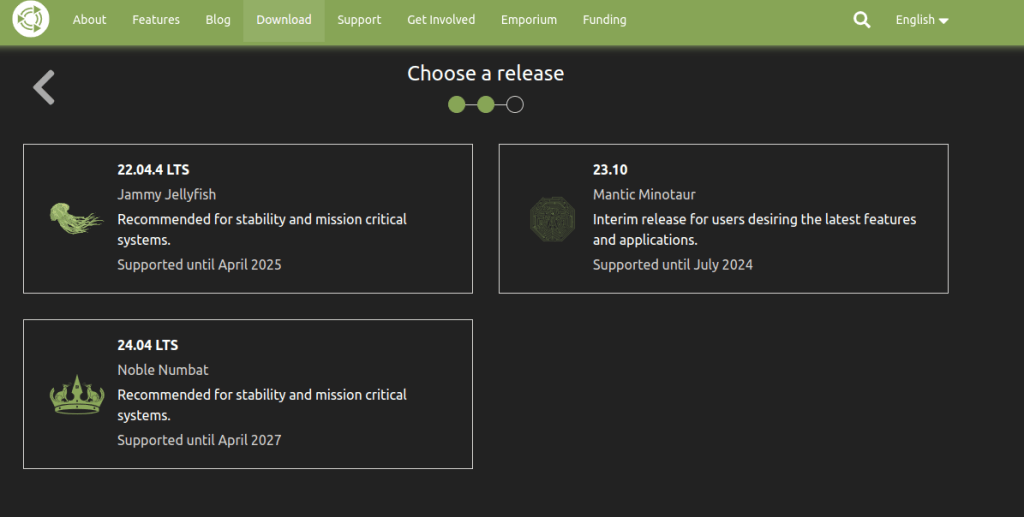Open the Funding menu item
The image size is (1024, 517).
605,20
